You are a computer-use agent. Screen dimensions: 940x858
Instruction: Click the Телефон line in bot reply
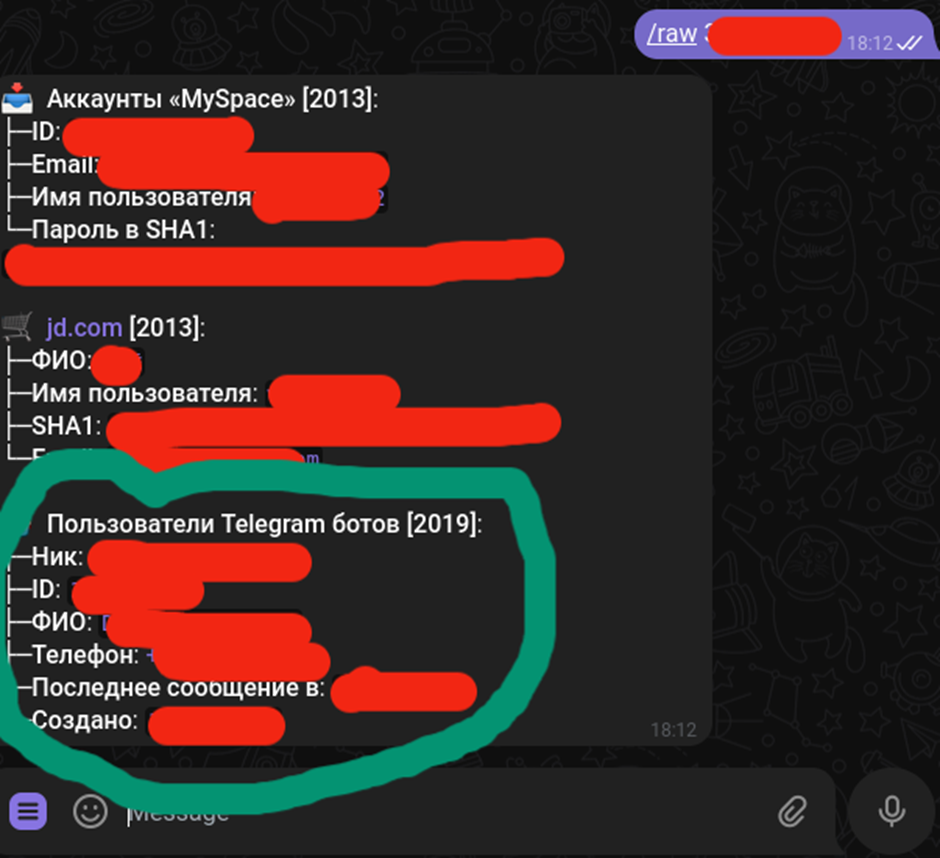coord(168,655)
